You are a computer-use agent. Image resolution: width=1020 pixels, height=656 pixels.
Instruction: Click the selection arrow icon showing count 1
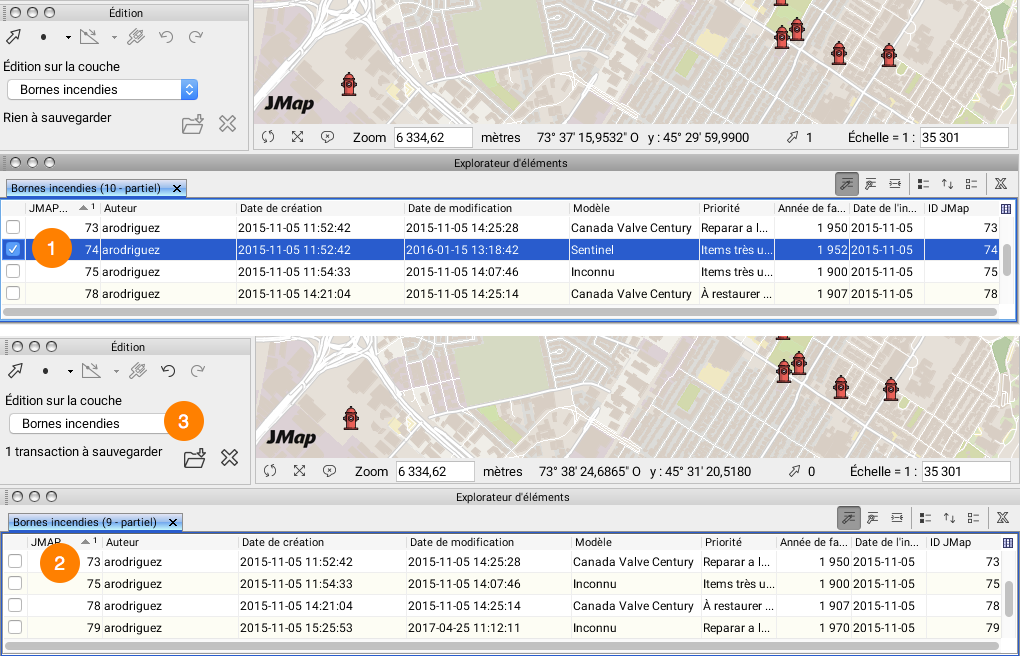tap(793, 137)
